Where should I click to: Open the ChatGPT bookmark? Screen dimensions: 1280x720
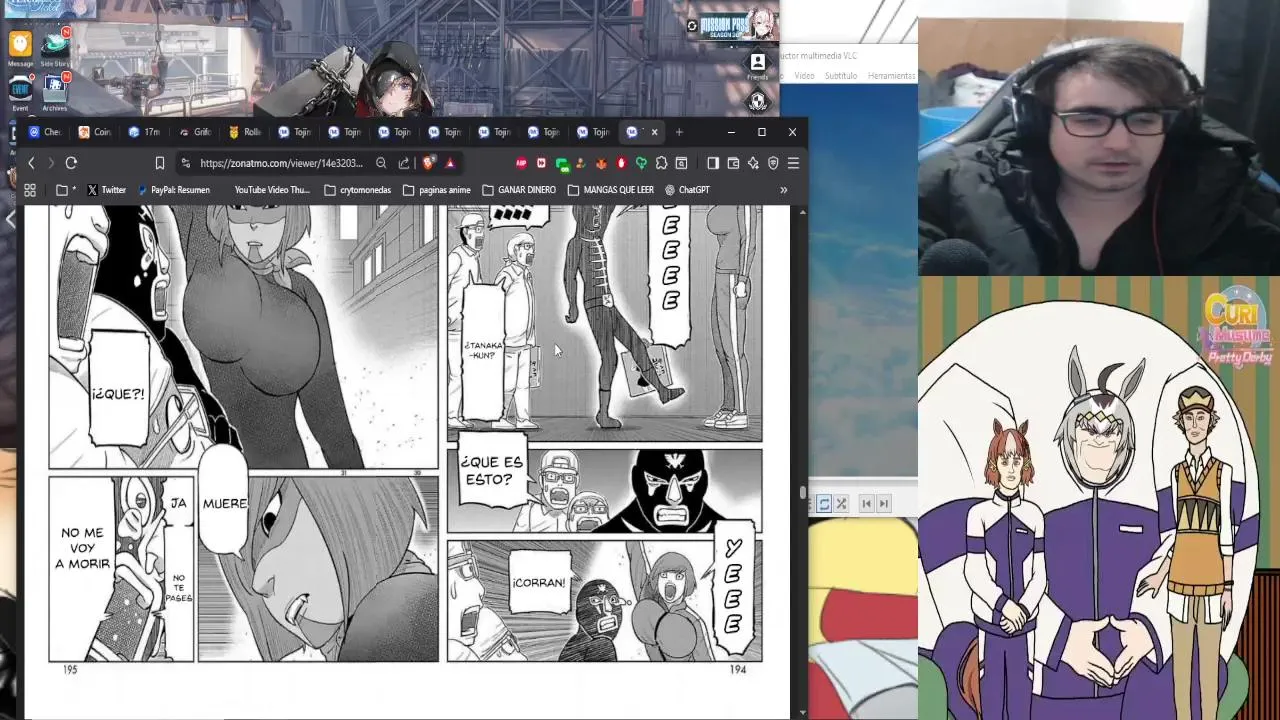(x=687, y=190)
